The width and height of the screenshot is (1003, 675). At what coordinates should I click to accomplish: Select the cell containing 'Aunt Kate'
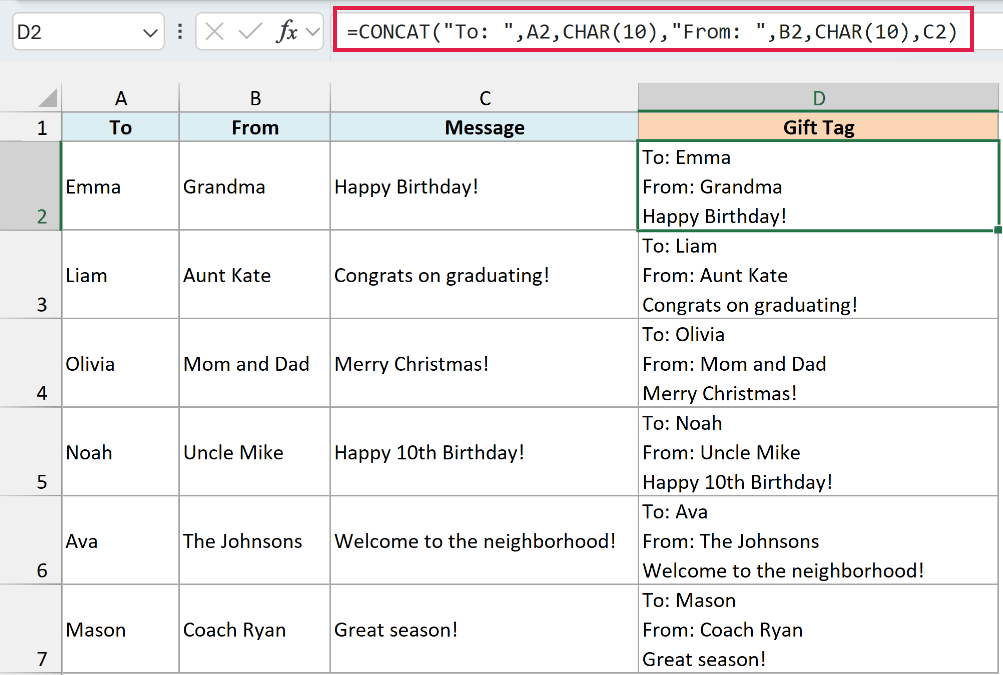[x=255, y=274]
